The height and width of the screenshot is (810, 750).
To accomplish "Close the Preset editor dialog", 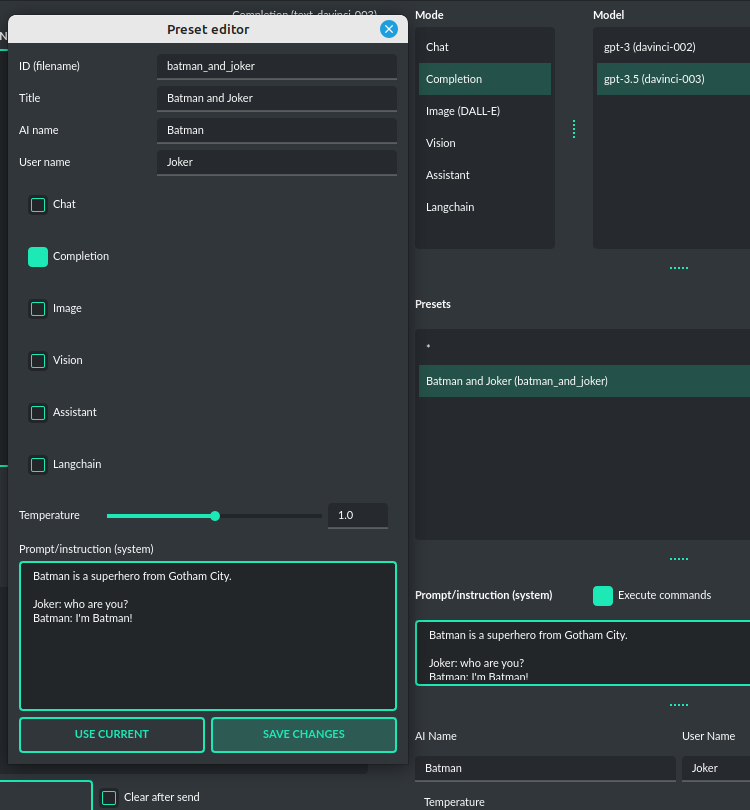I will (389, 29).
